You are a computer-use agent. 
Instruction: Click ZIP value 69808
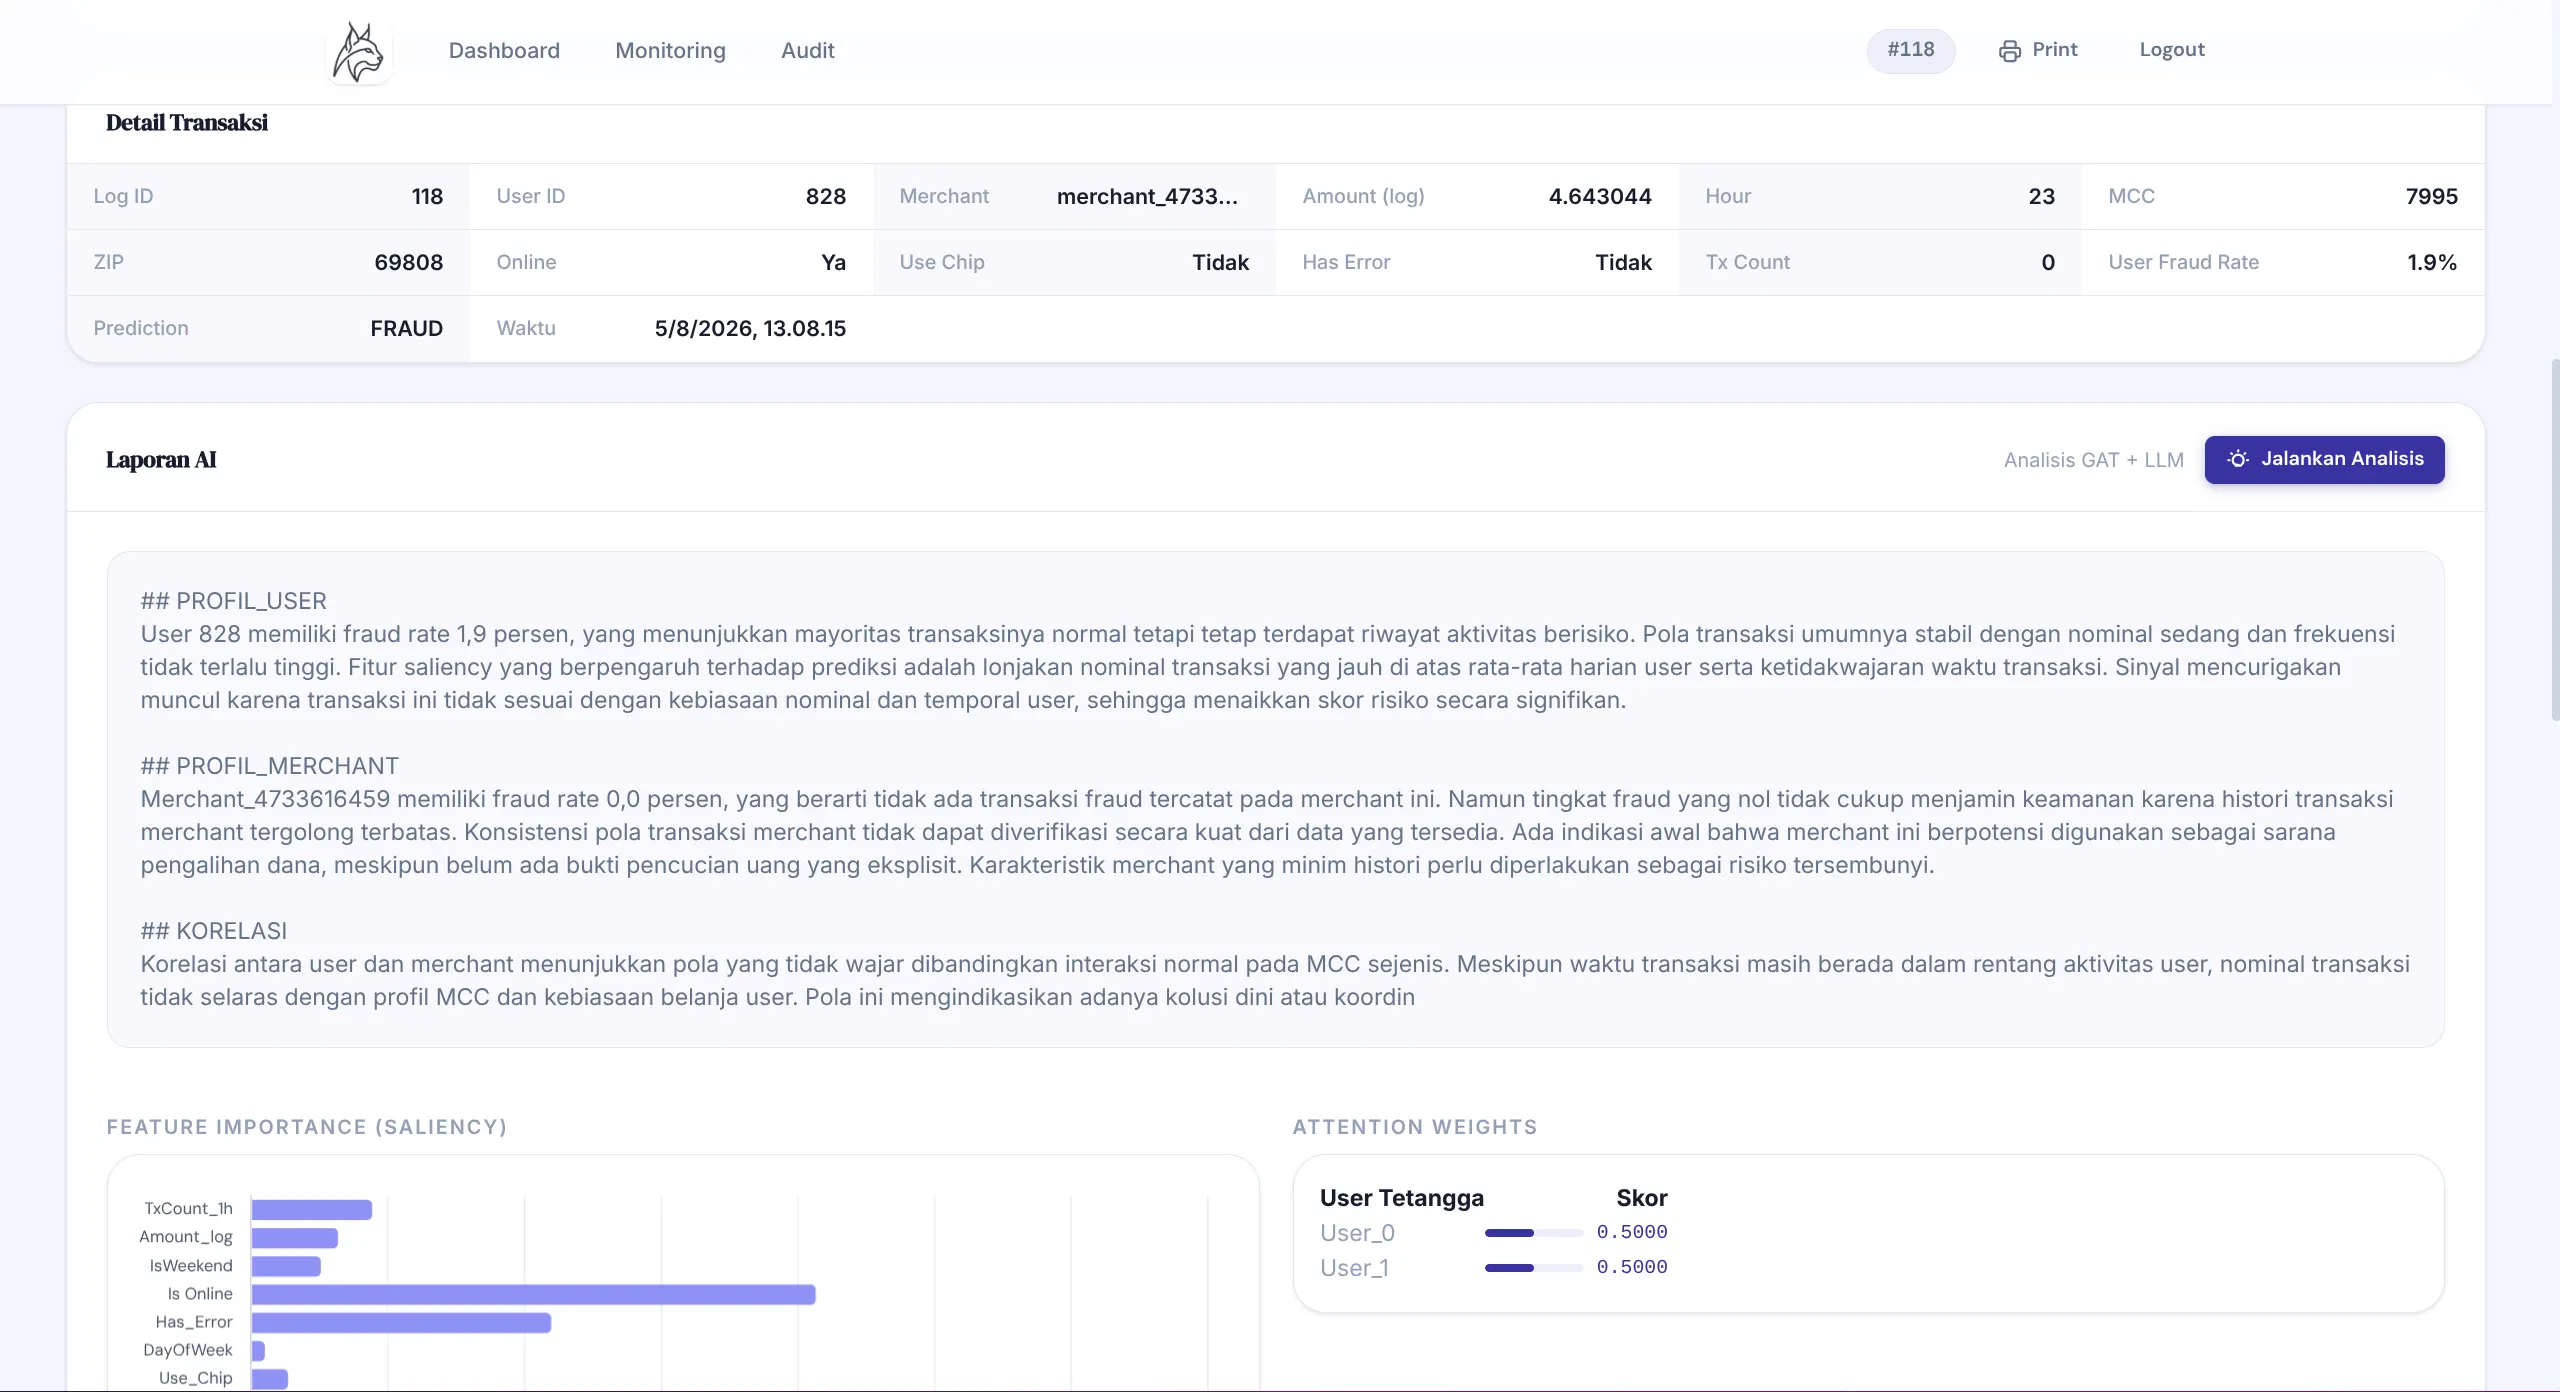408,262
